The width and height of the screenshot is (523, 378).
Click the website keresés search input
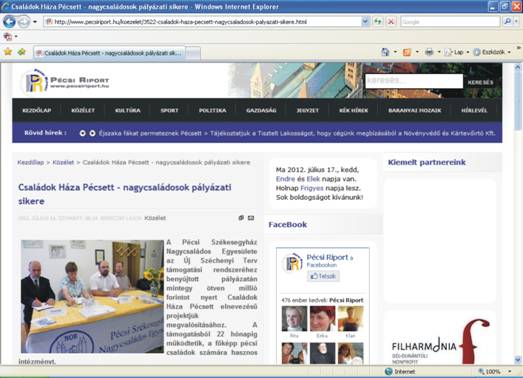414,81
